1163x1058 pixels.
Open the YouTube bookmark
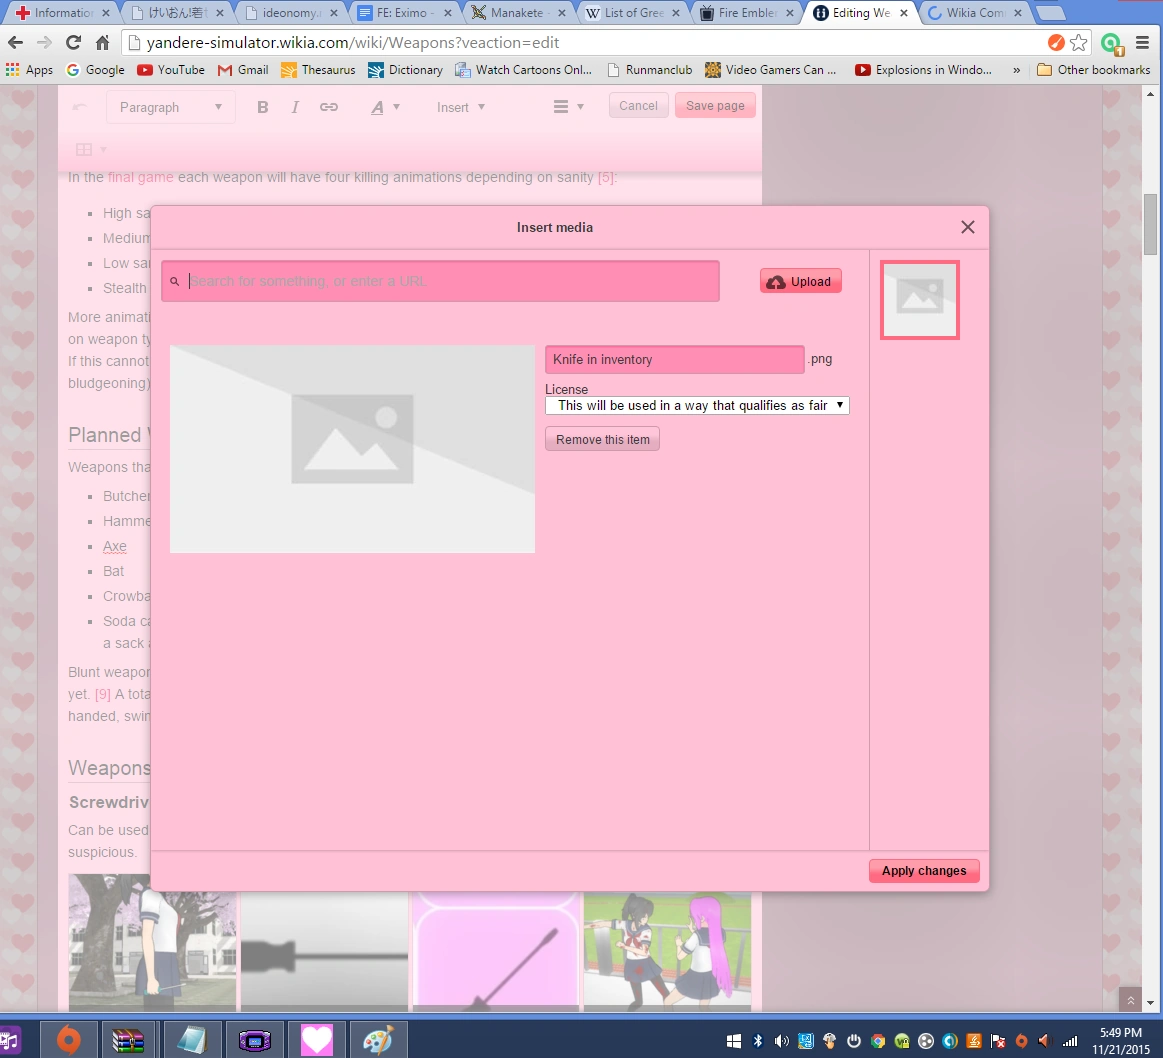tap(171, 70)
